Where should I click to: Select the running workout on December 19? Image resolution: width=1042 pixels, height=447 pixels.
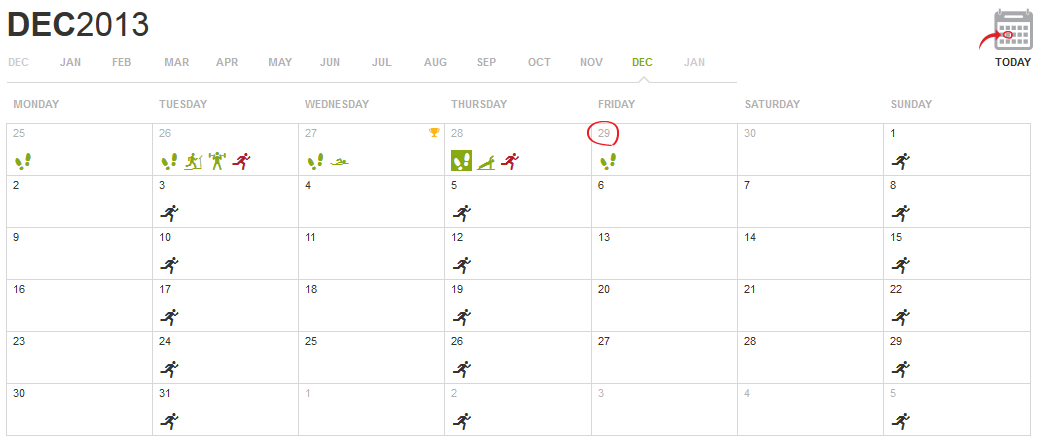(x=461, y=316)
